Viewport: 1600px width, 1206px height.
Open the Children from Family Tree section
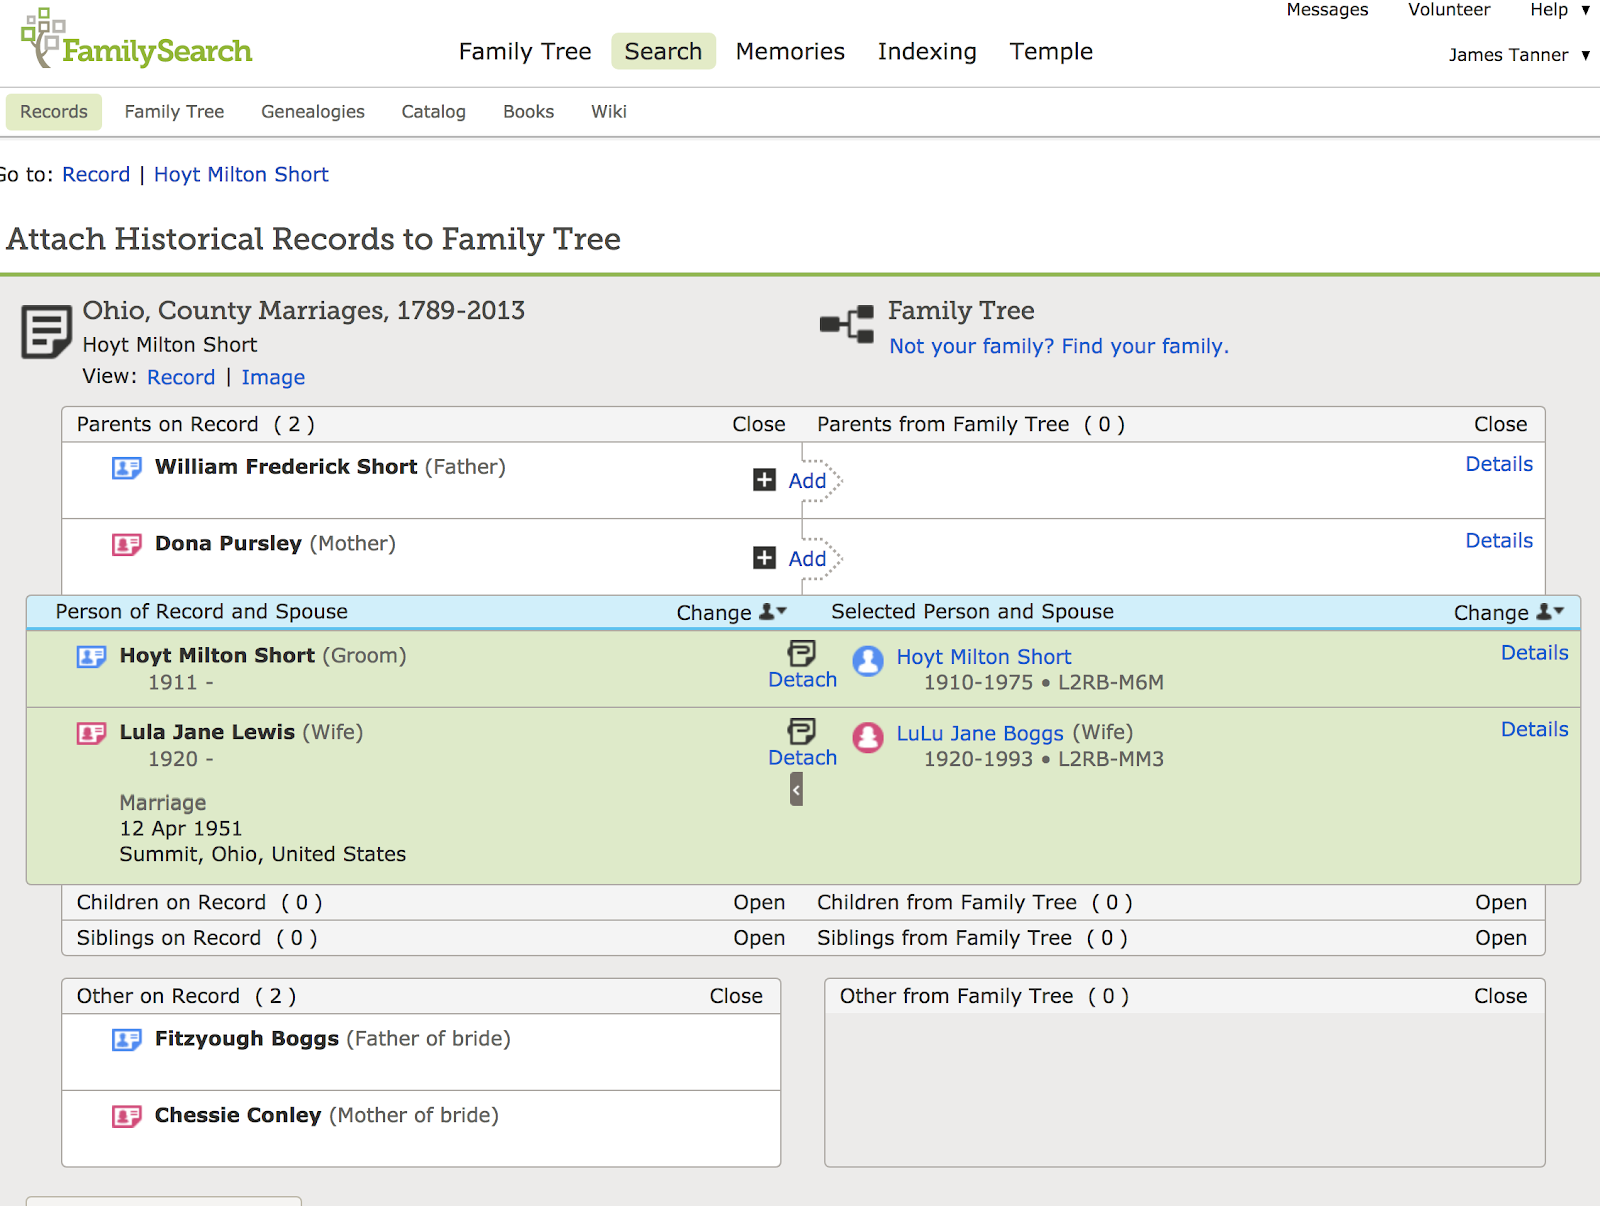click(1501, 902)
